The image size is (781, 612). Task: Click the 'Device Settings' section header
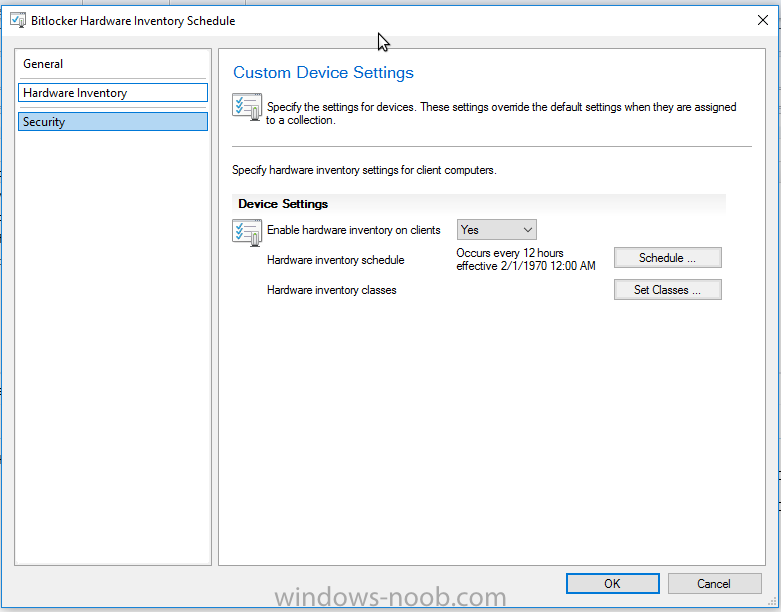283,204
